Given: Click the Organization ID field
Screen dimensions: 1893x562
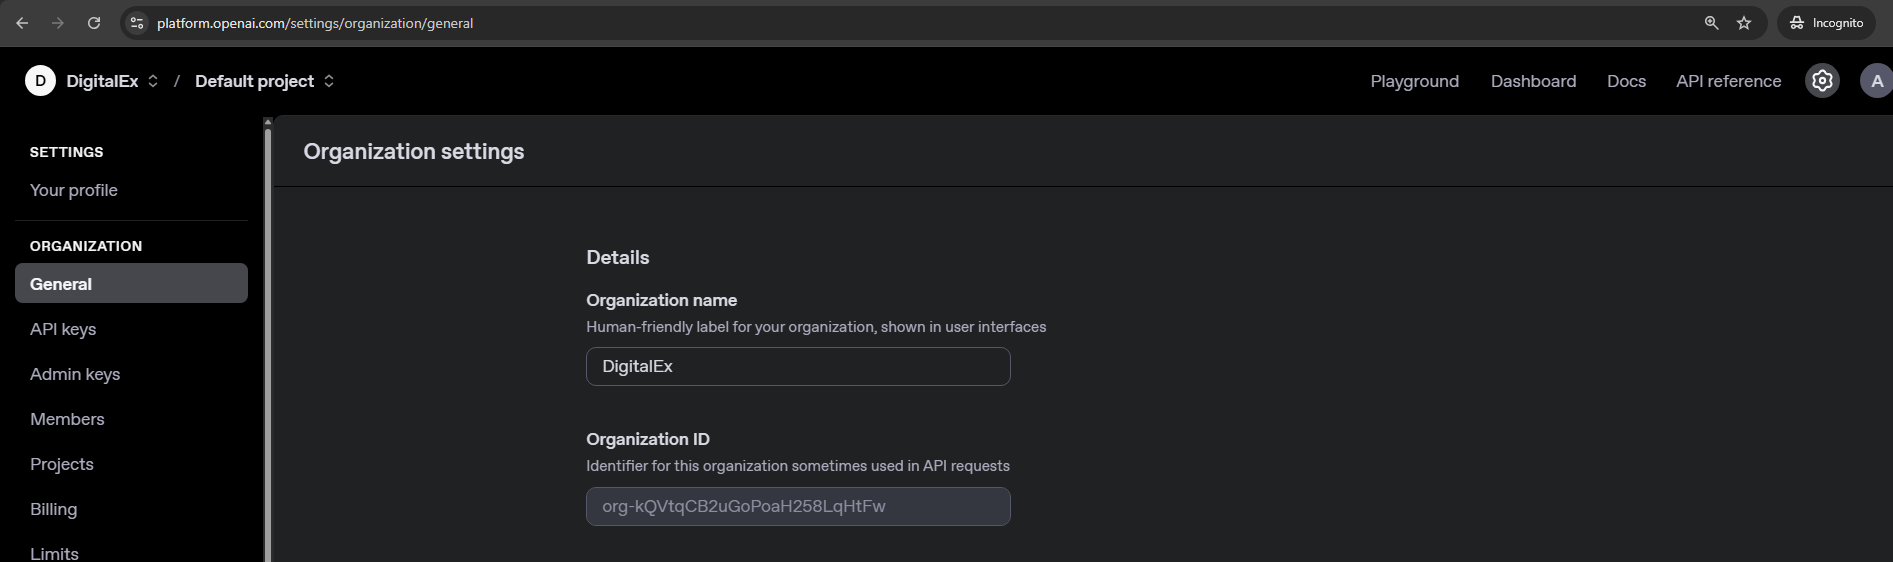Looking at the screenshot, I should click(798, 506).
